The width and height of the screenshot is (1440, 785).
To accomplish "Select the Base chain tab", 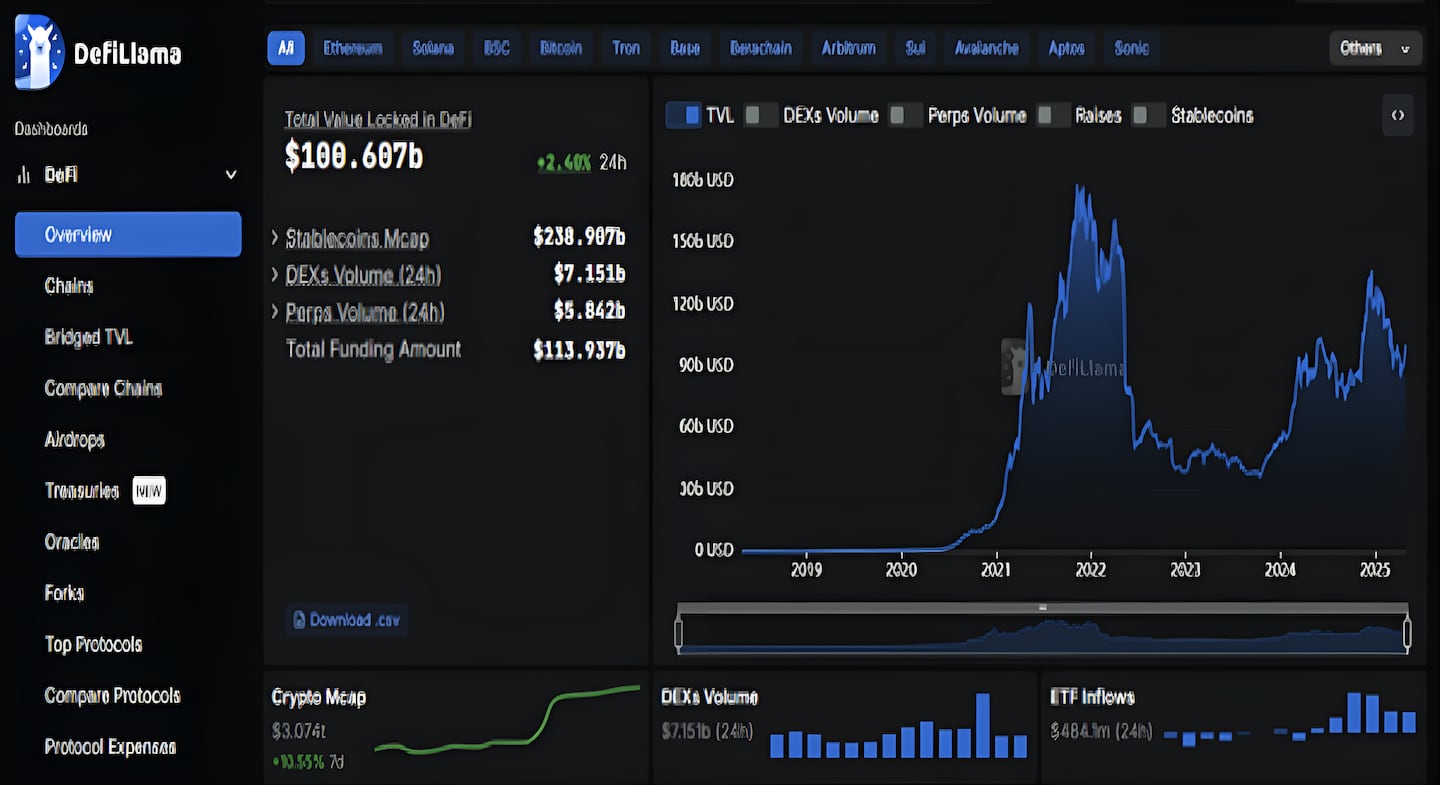I will coord(685,48).
